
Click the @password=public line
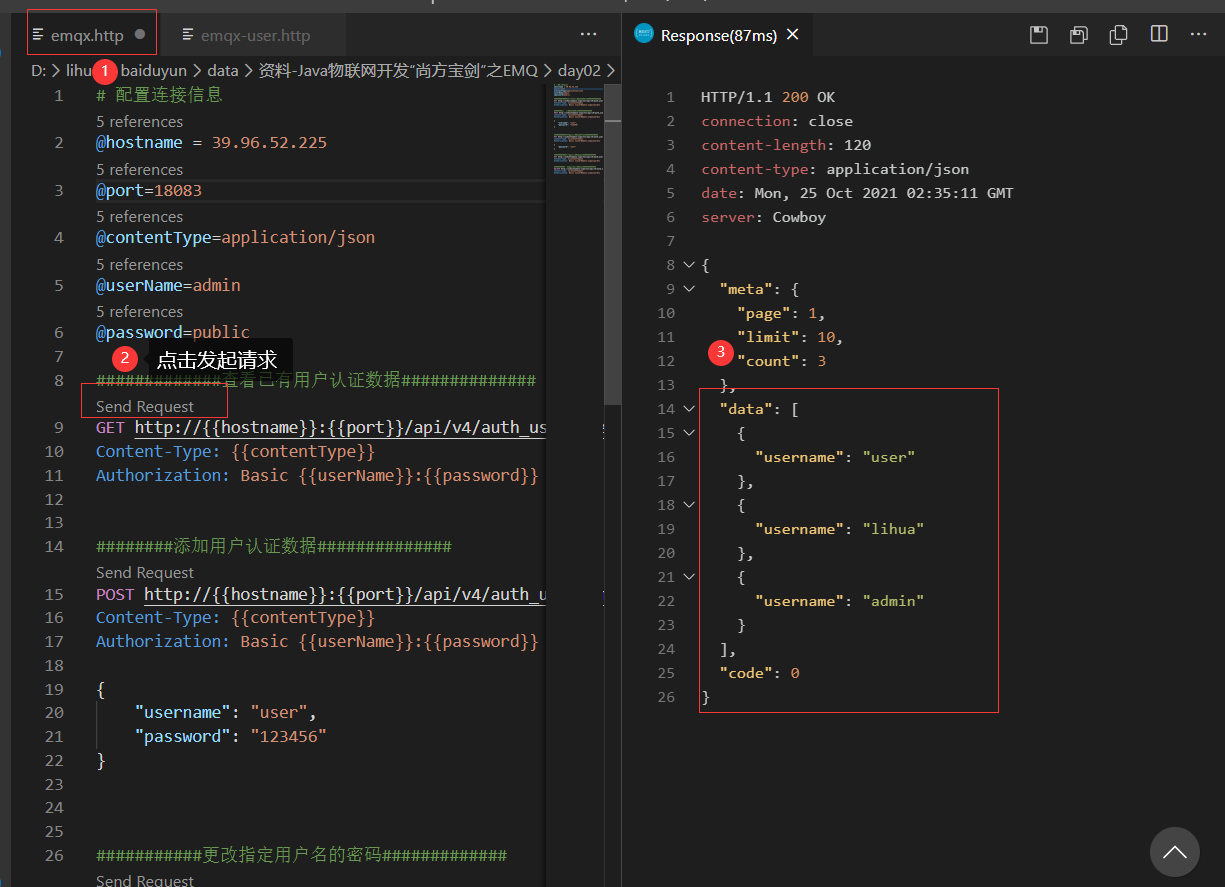click(173, 332)
